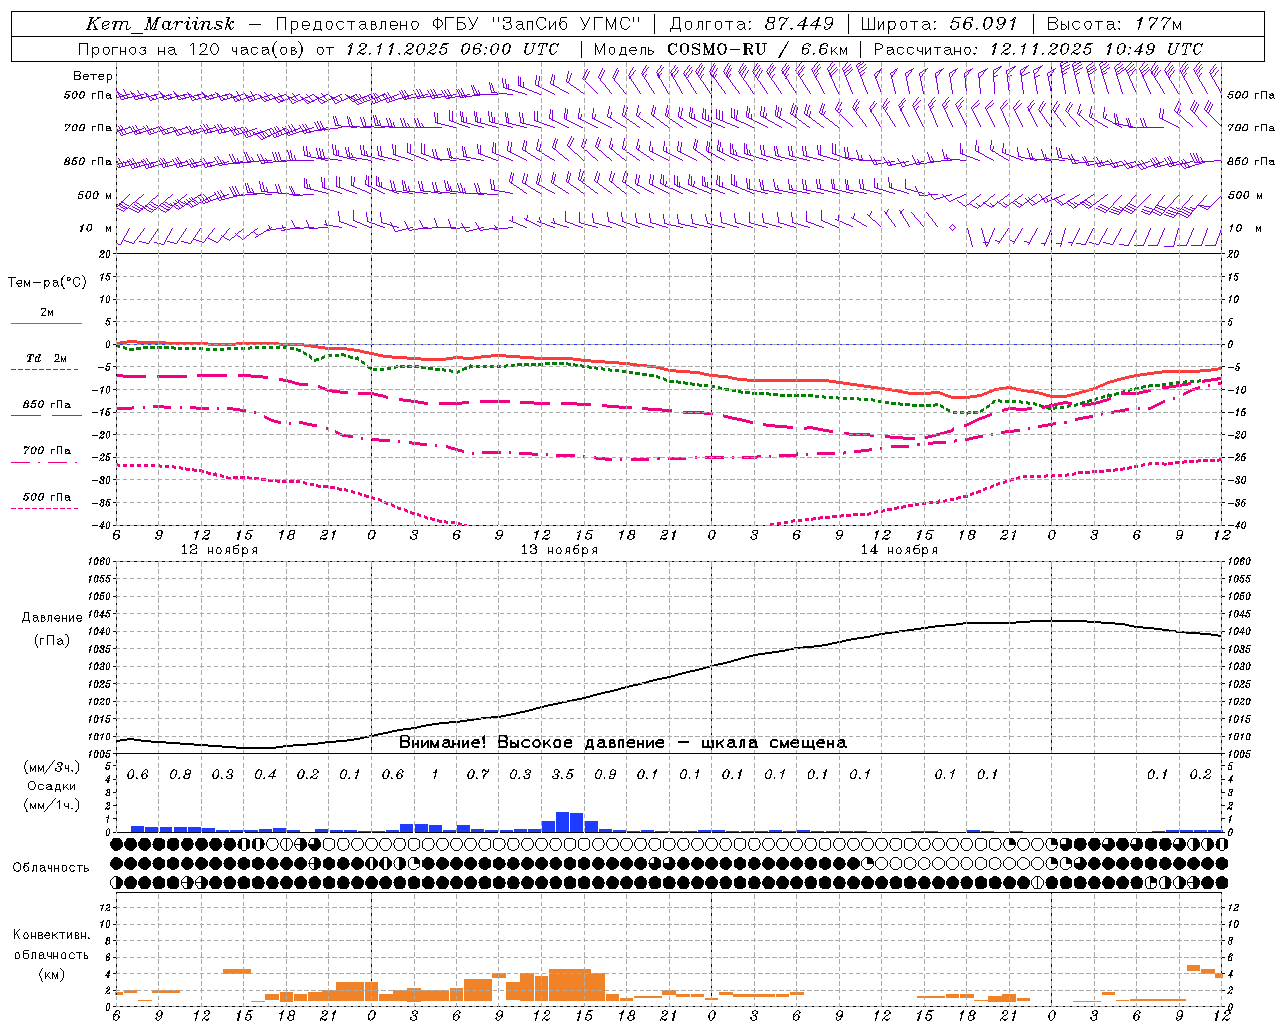Click the 0.4 three-hour precipitation value
1280x1024 pixels.
click(x=265, y=775)
